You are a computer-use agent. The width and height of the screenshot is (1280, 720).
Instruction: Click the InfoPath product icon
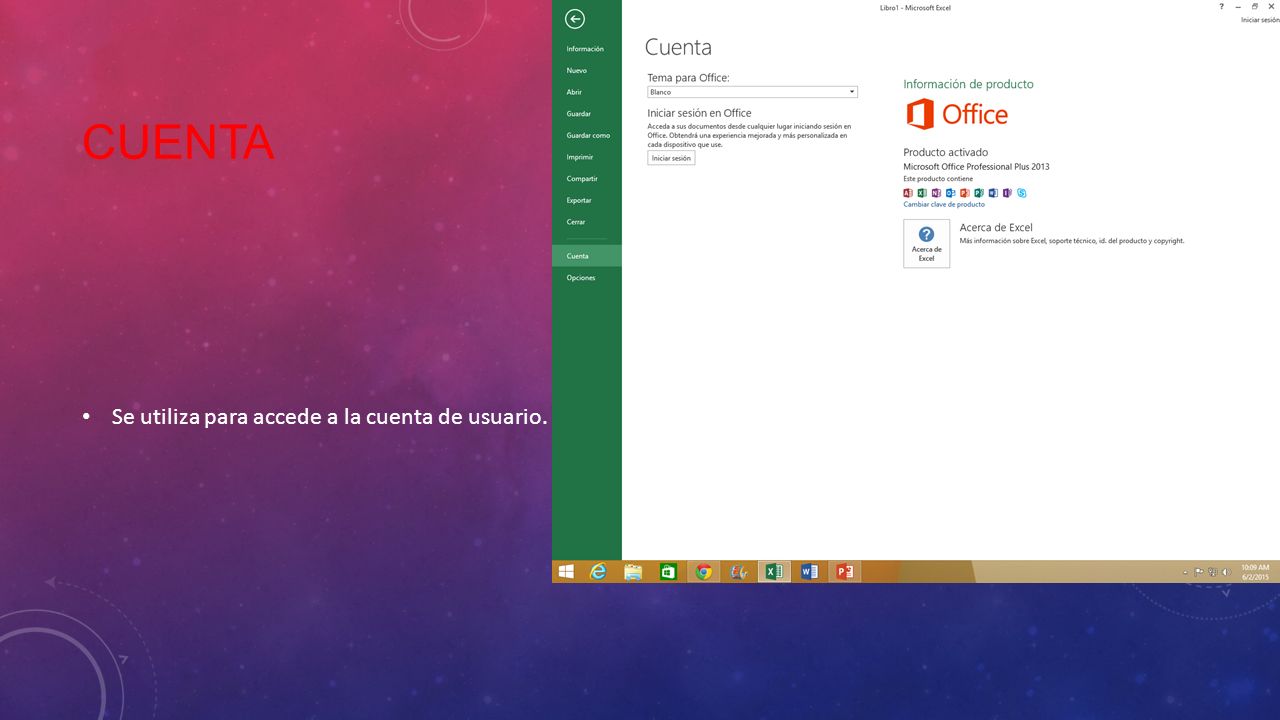pos(1007,193)
